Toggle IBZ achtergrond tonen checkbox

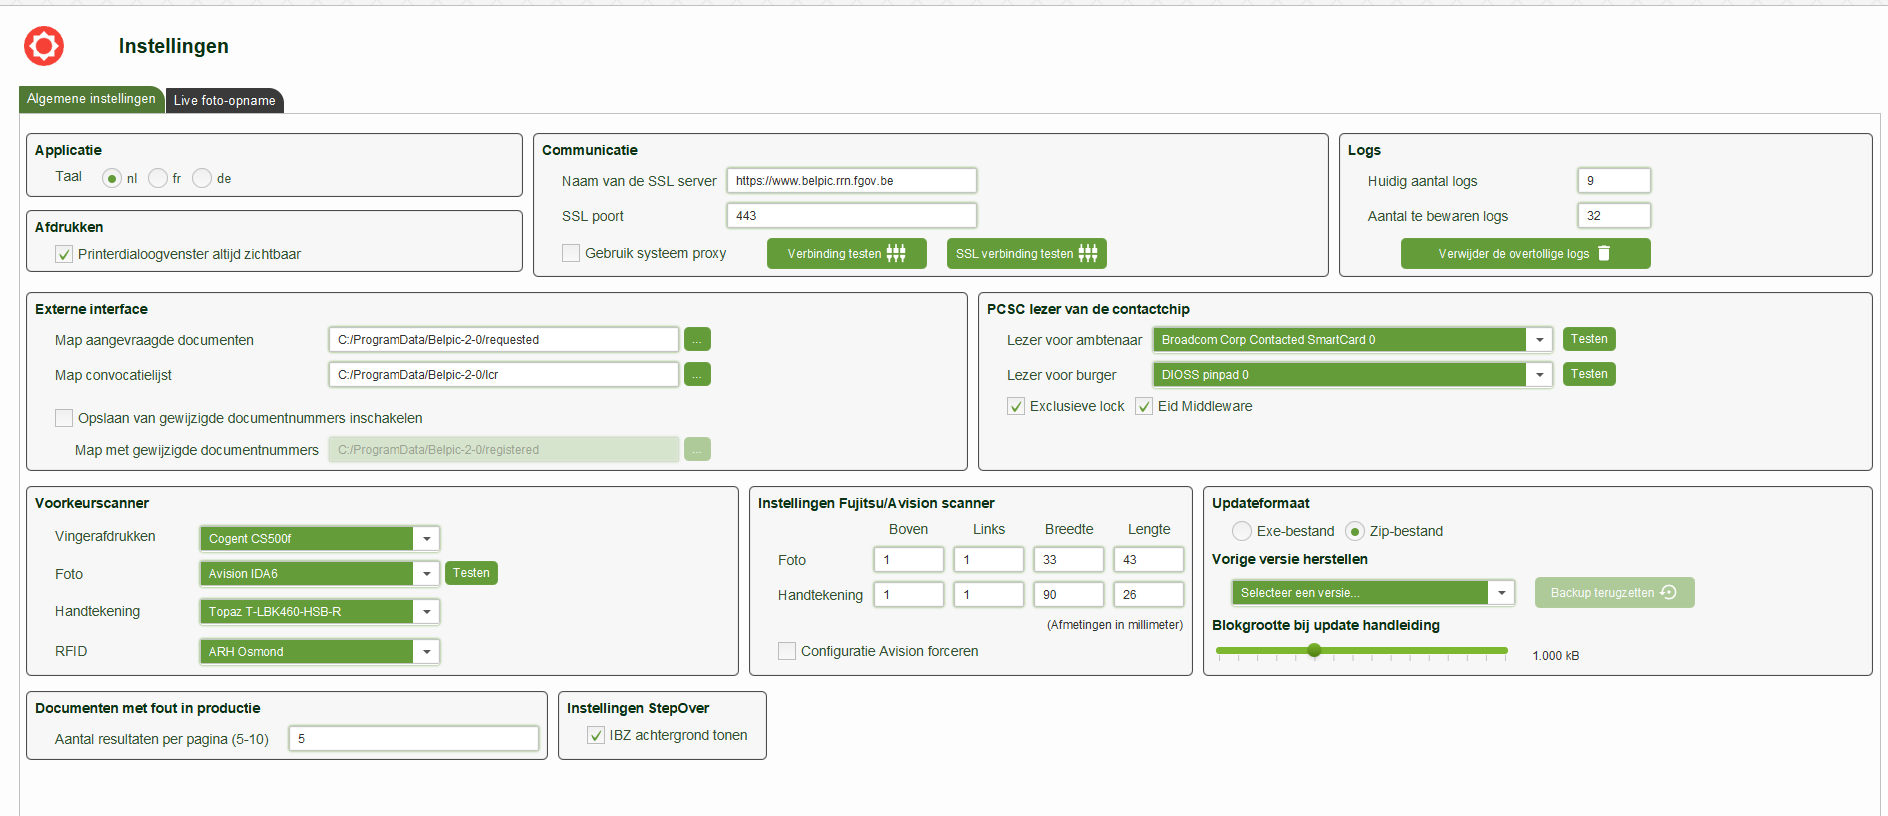596,736
